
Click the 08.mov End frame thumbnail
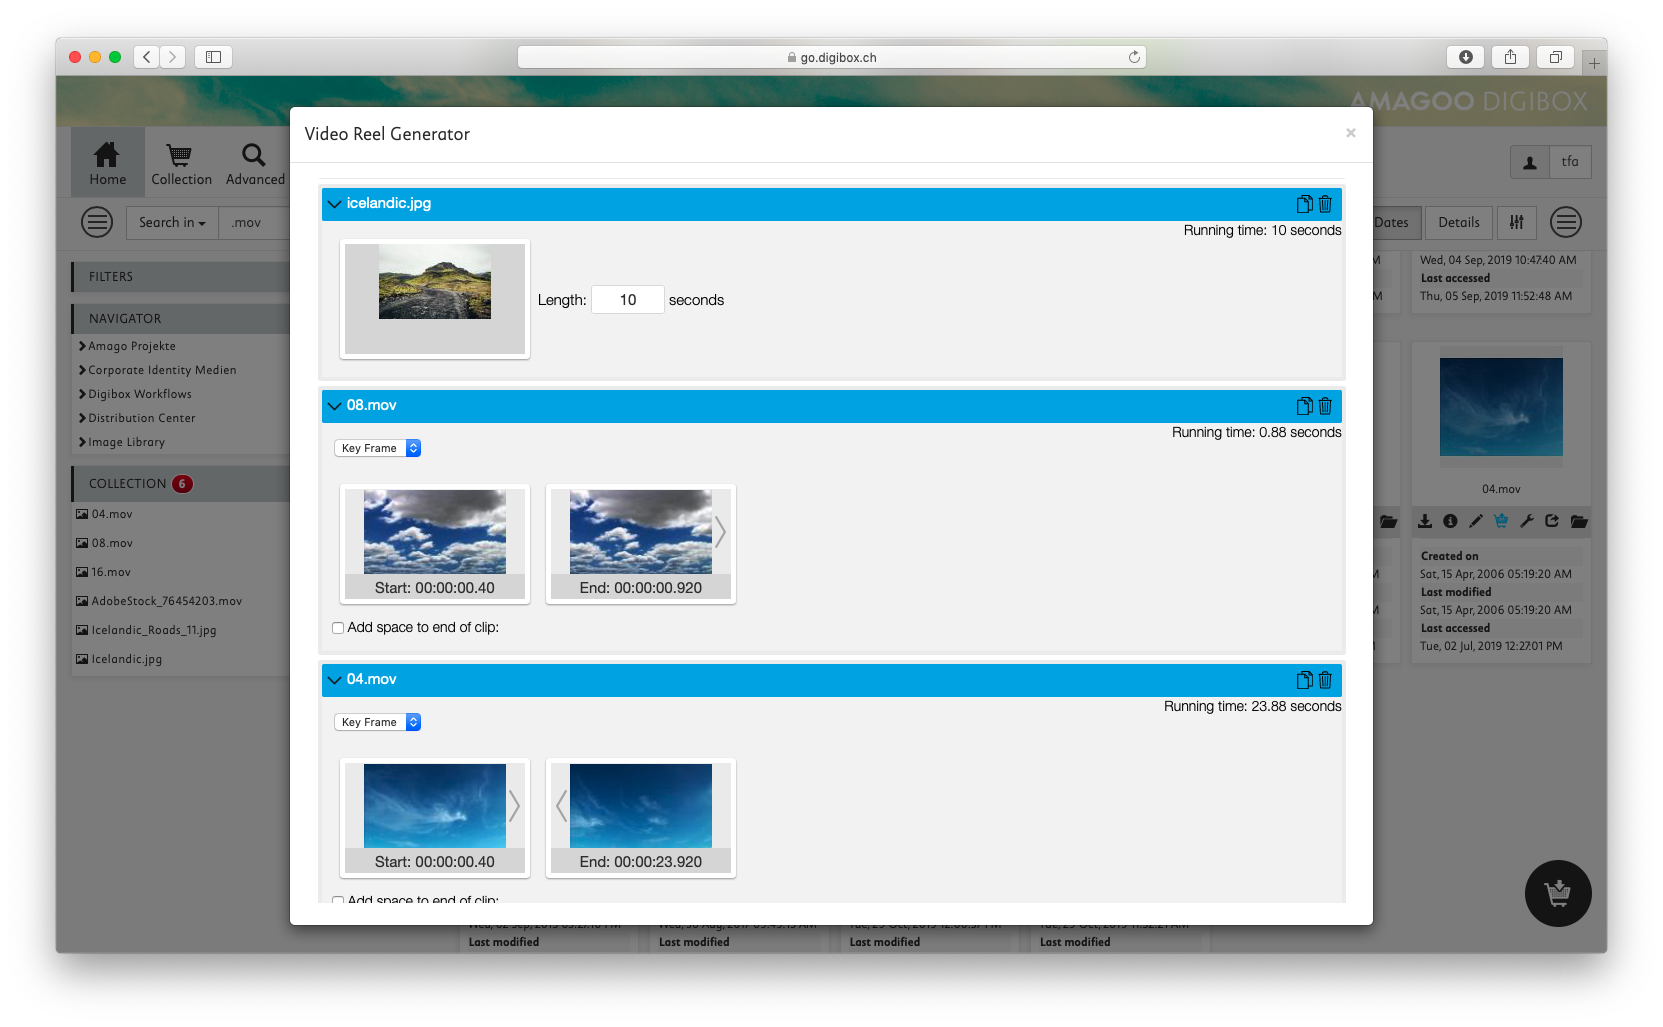coord(640,532)
